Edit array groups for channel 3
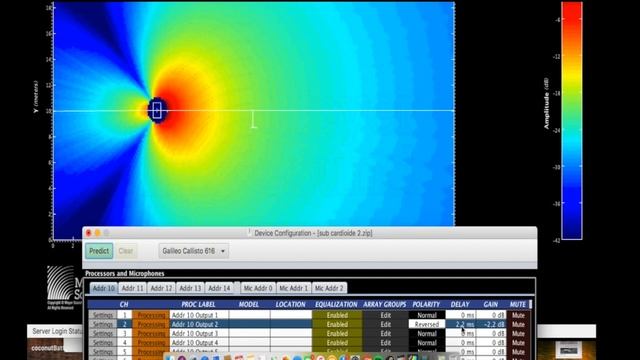Viewport: 640px width, 360px height. pyautogui.click(x=385, y=333)
